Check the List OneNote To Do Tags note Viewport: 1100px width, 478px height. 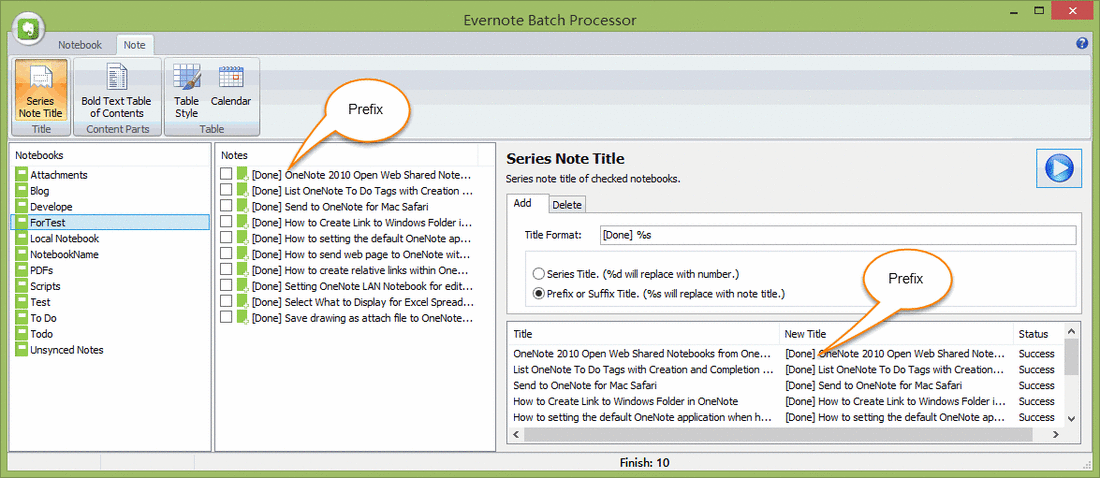click(x=226, y=190)
